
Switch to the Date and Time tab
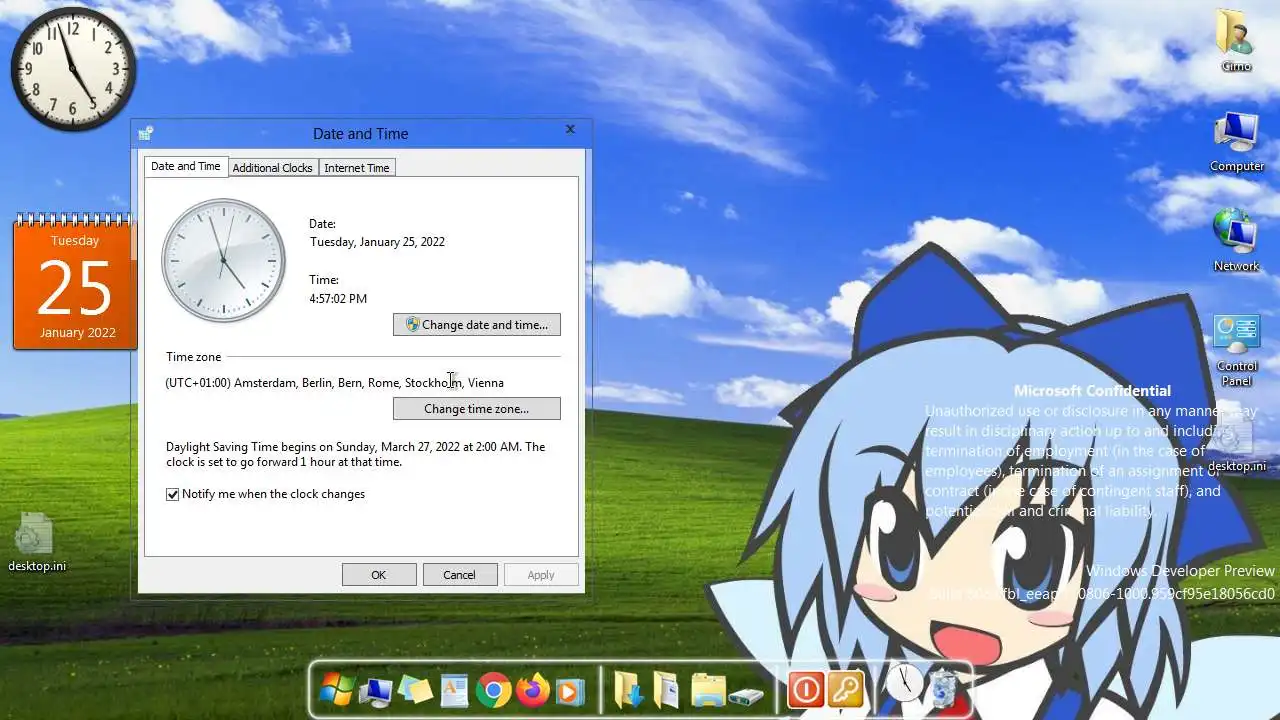pyautogui.click(x=186, y=166)
